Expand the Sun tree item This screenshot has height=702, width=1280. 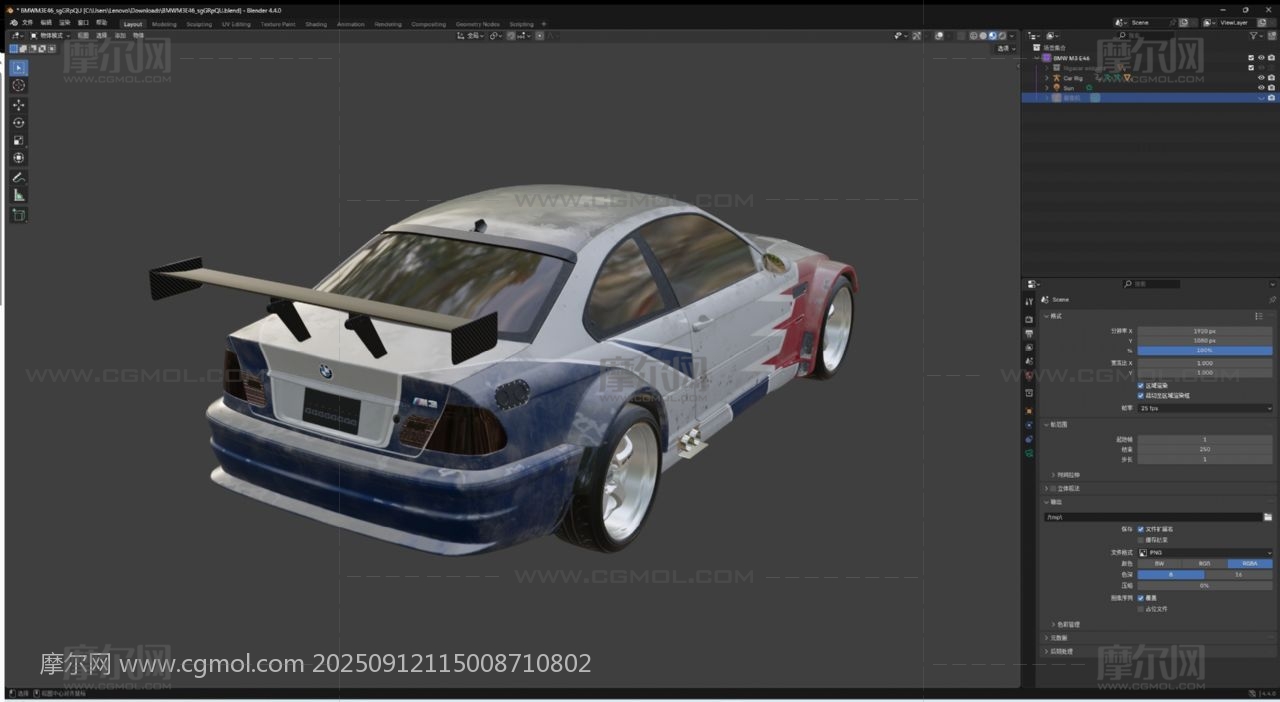[x=1047, y=88]
